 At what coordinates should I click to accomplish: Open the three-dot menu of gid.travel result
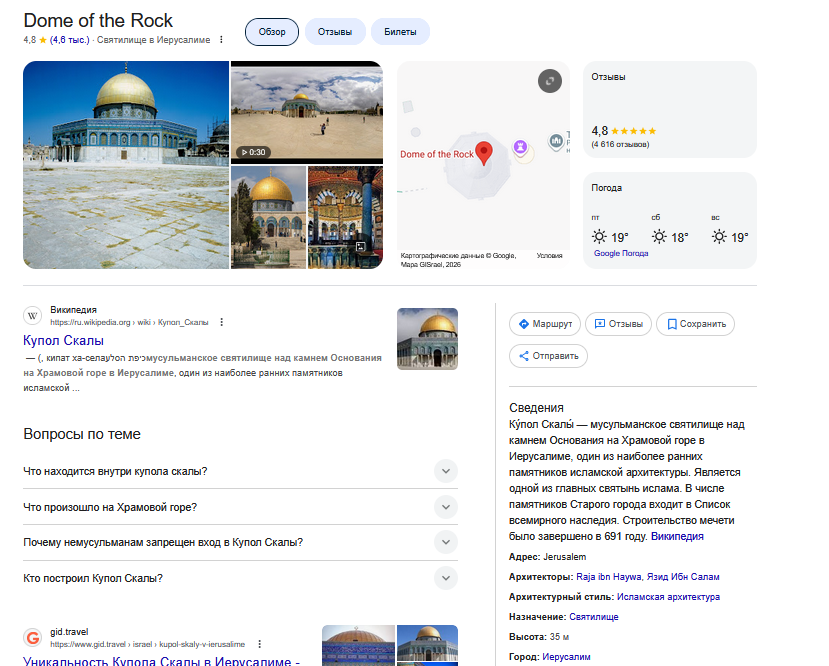(258, 644)
